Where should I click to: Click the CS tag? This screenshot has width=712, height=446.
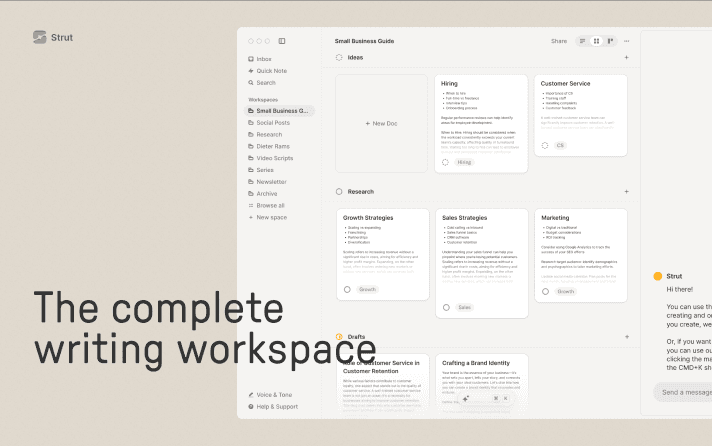tap(560, 145)
